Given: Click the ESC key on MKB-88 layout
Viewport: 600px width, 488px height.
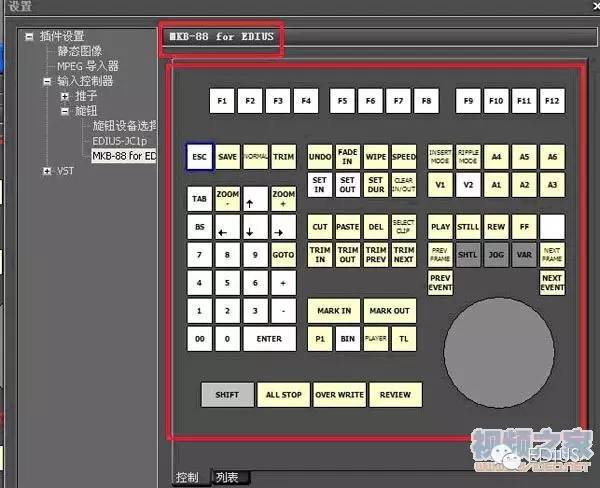Looking at the screenshot, I should [x=199, y=157].
